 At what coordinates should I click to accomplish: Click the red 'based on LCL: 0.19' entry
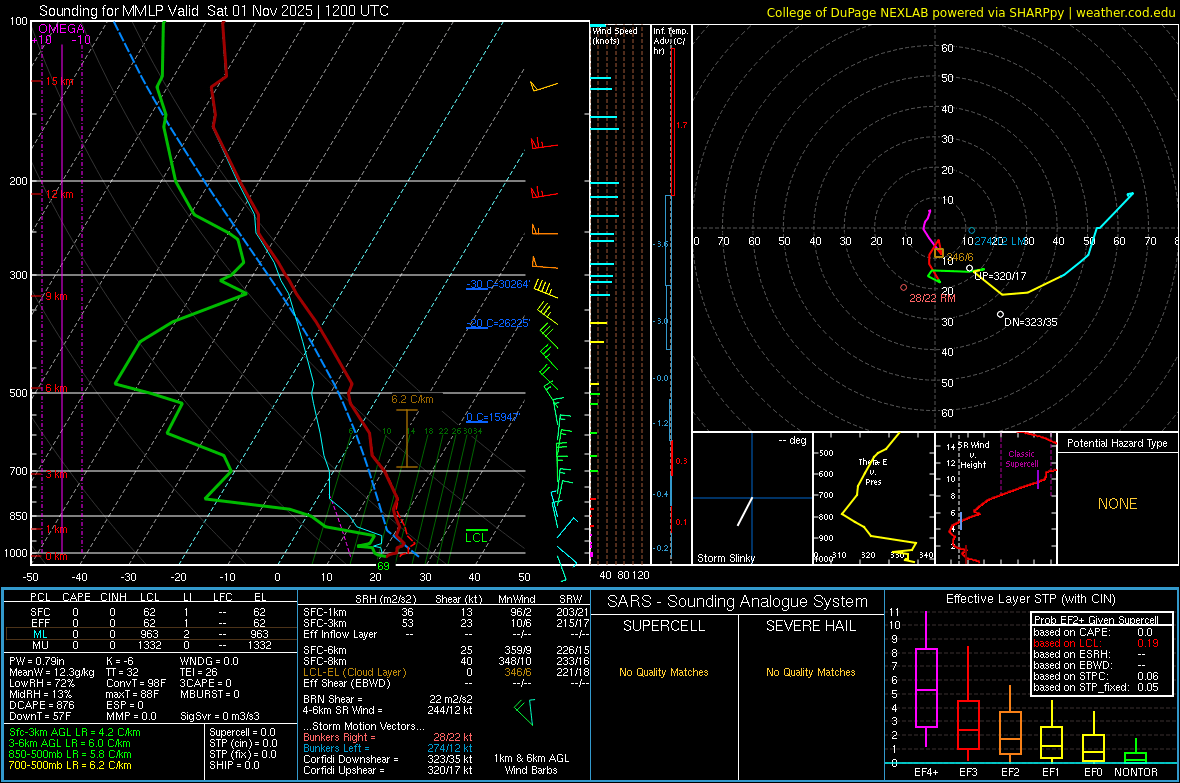(1096, 643)
